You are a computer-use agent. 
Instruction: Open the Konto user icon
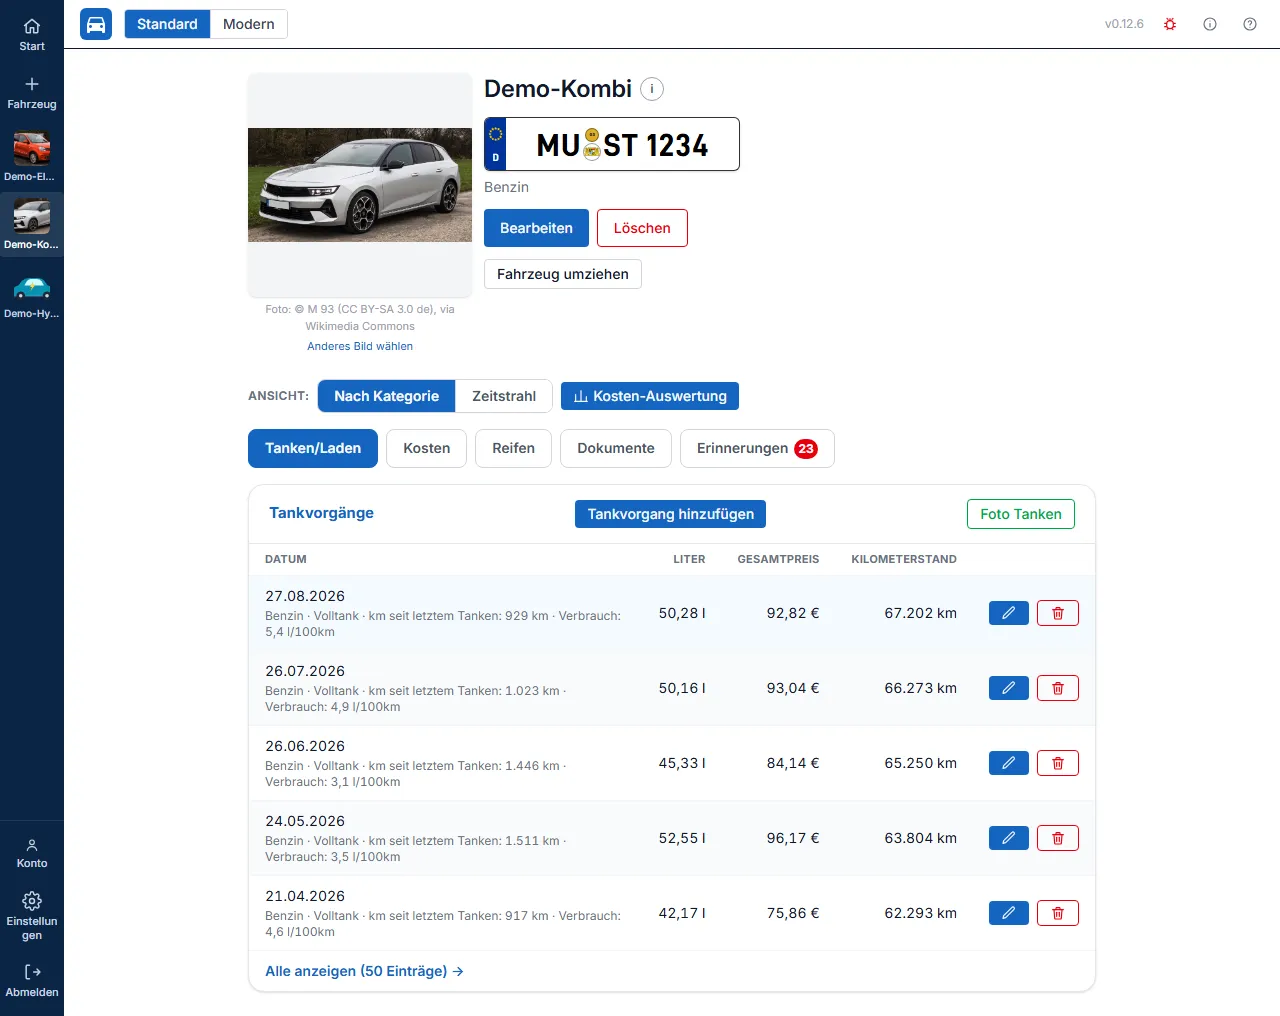[32, 853]
